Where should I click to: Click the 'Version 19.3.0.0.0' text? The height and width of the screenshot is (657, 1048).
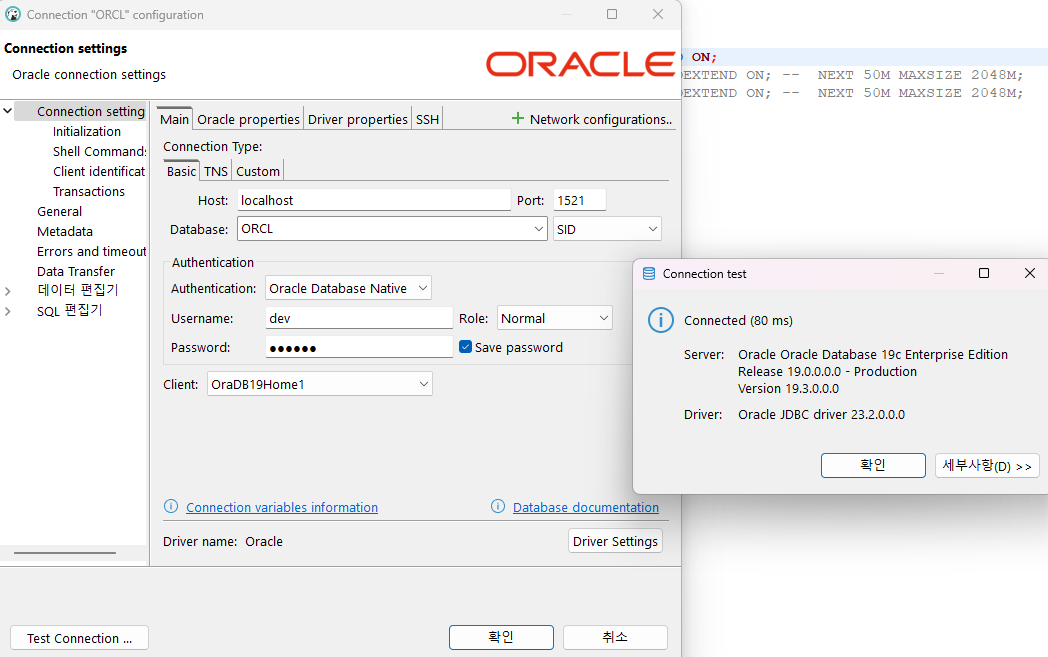coord(788,388)
